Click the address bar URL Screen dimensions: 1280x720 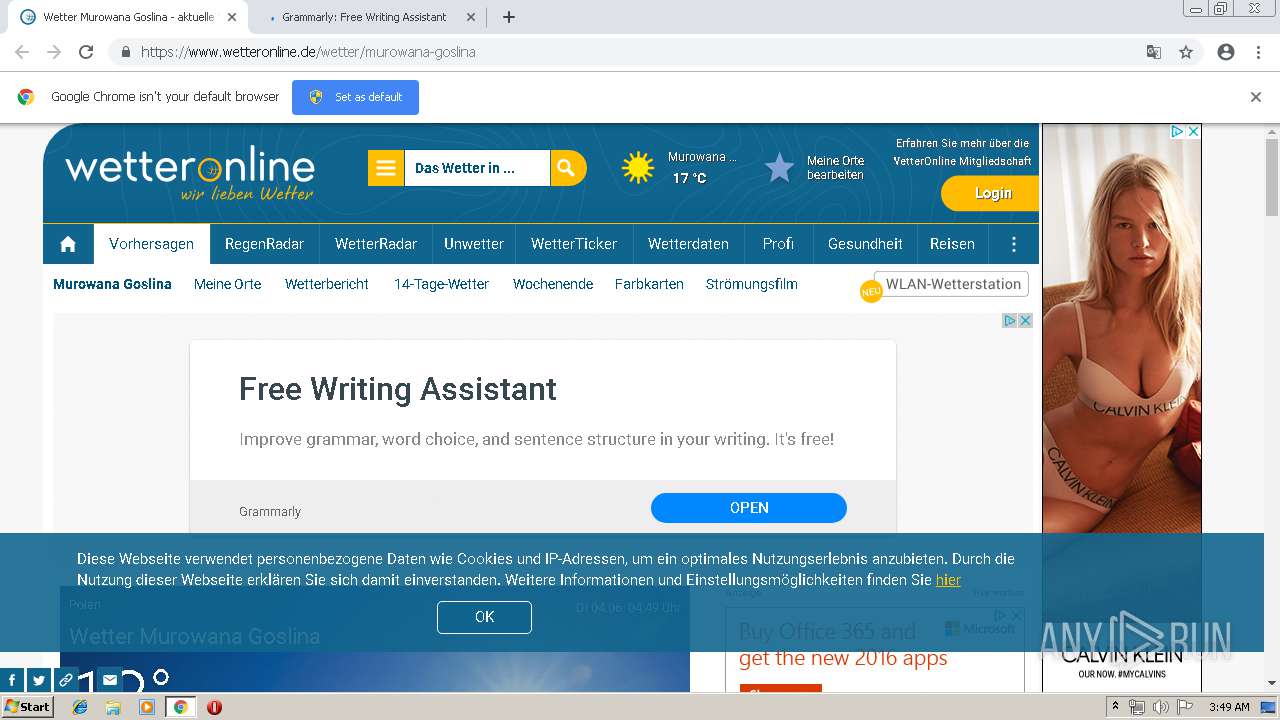point(308,52)
